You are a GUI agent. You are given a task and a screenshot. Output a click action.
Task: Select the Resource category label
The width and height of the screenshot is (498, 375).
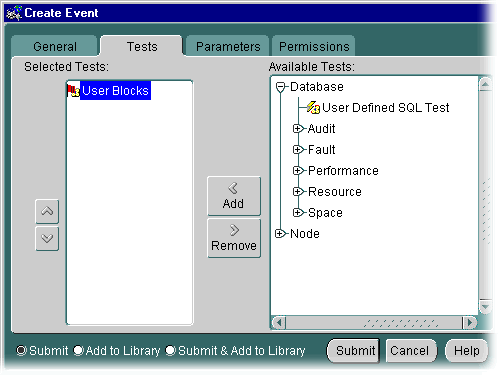pyautogui.click(x=335, y=192)
